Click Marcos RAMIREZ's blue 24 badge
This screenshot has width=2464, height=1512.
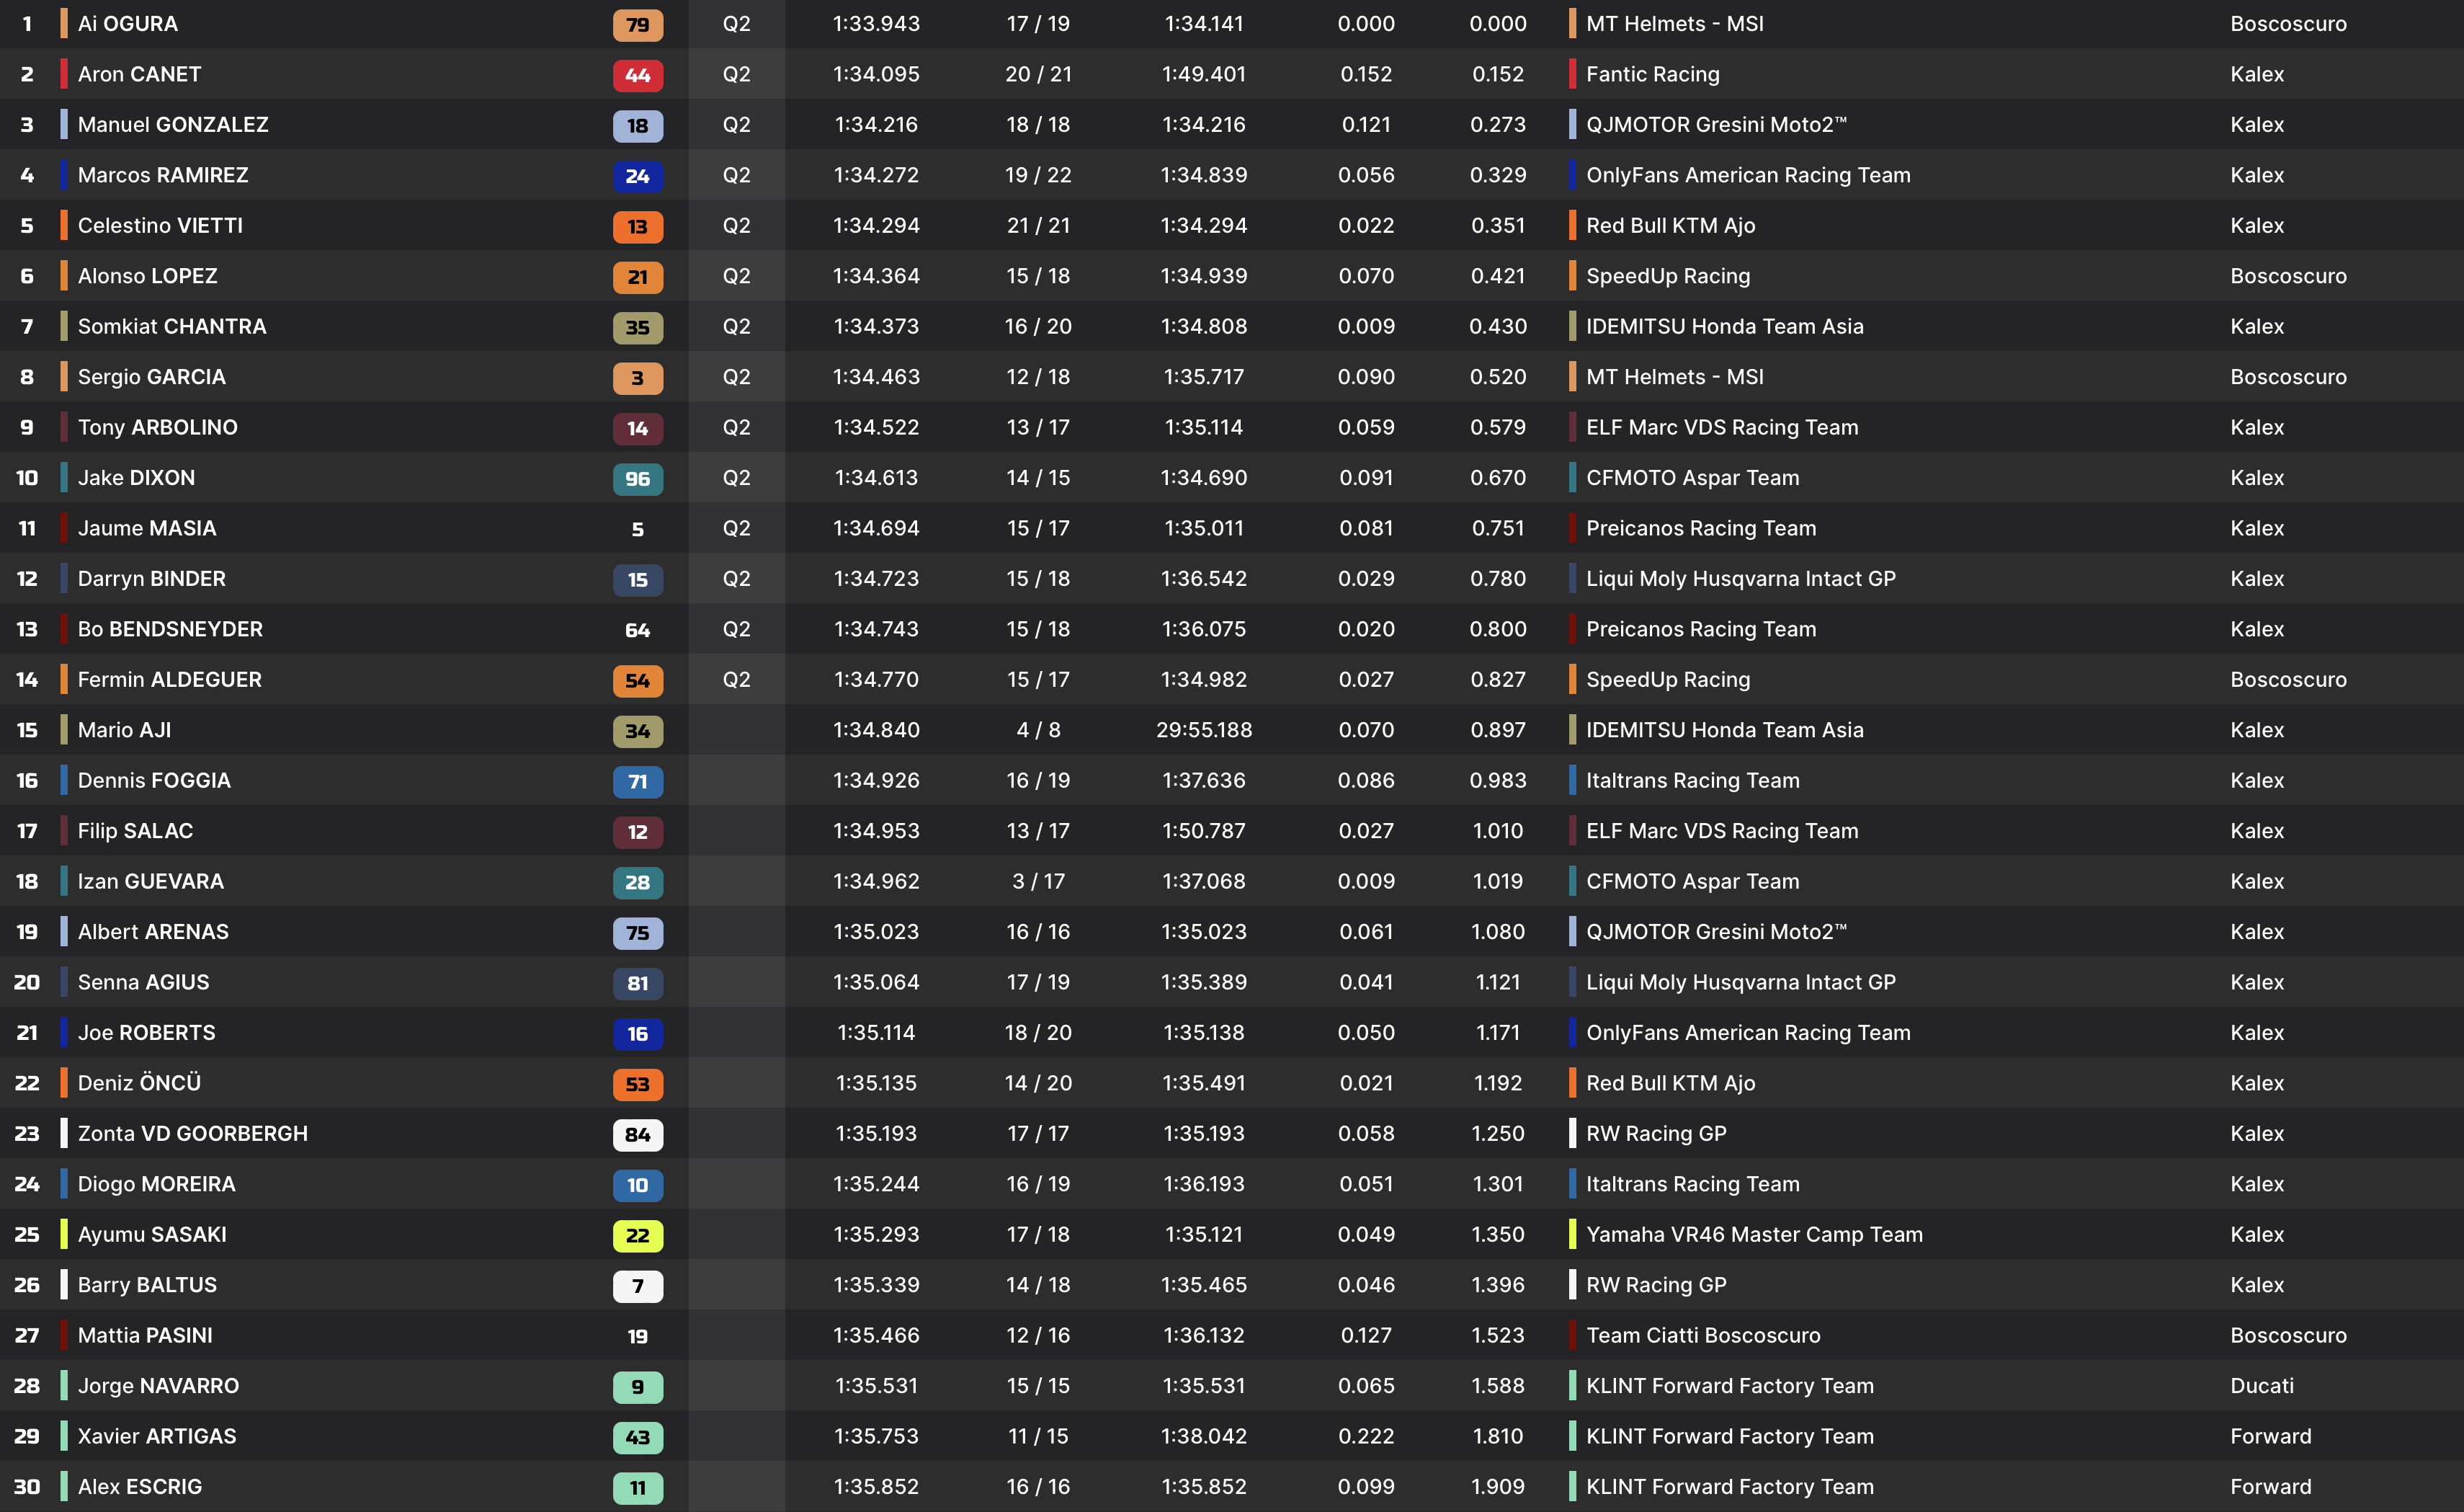(x=637, y=176)
